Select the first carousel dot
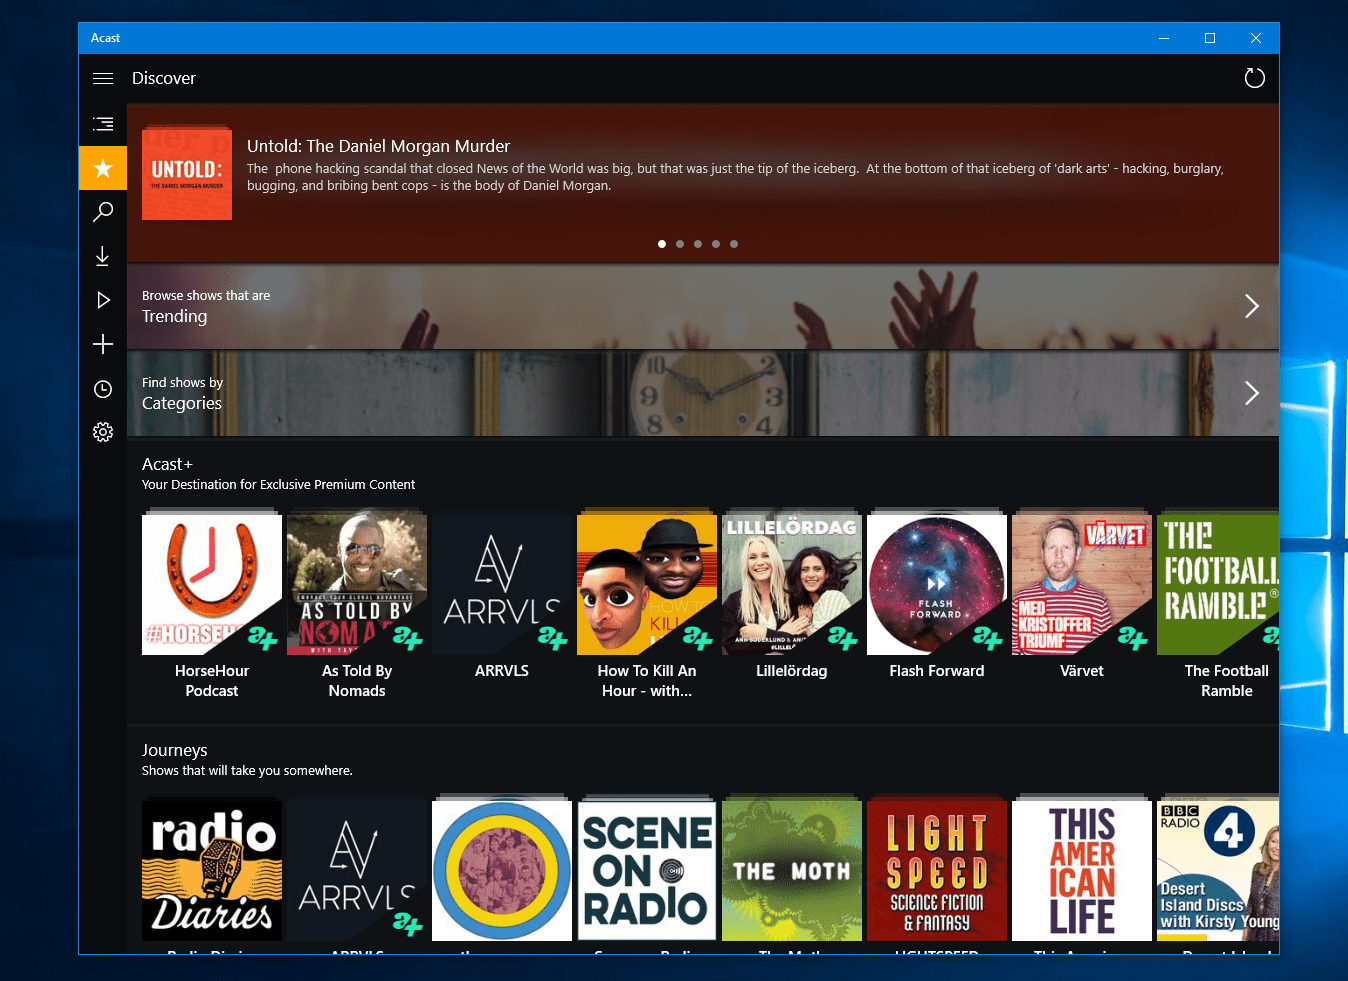 tap(662, 244)
